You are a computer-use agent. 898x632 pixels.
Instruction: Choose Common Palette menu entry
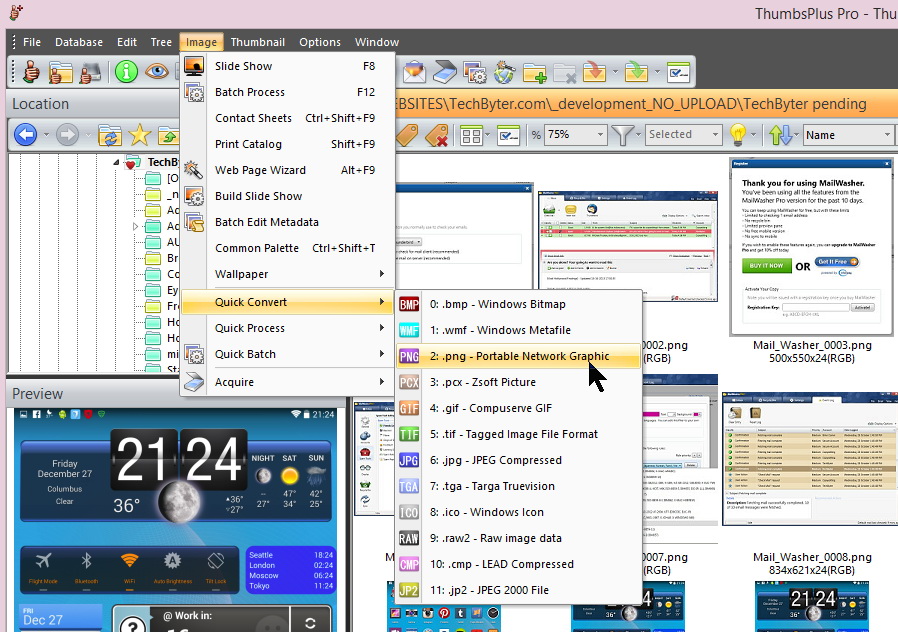pyautogui.click(x=287, y=248)
